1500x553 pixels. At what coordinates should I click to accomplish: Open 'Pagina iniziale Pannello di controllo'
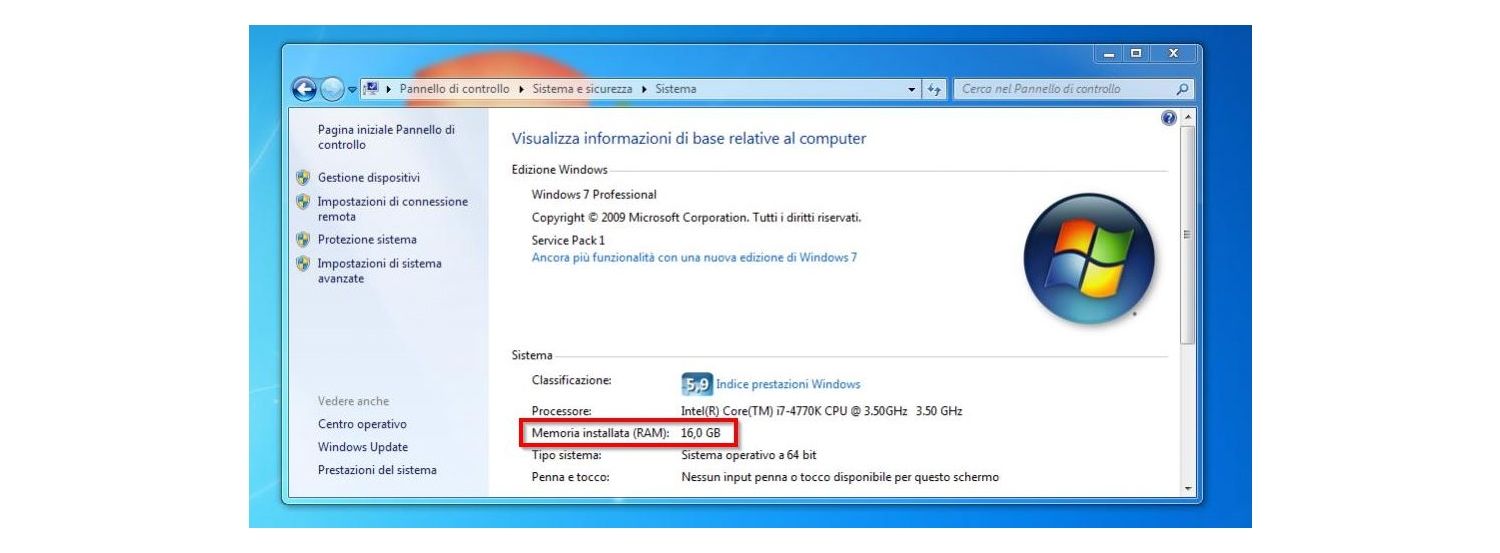coord(386,137)
